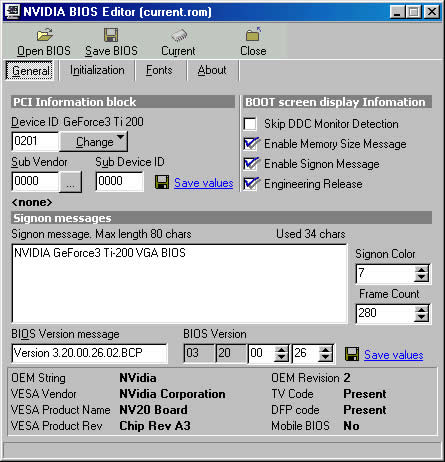Click the application icon in the title bar
The width and height of the screenshot is (445, 462).
(12, 12)
